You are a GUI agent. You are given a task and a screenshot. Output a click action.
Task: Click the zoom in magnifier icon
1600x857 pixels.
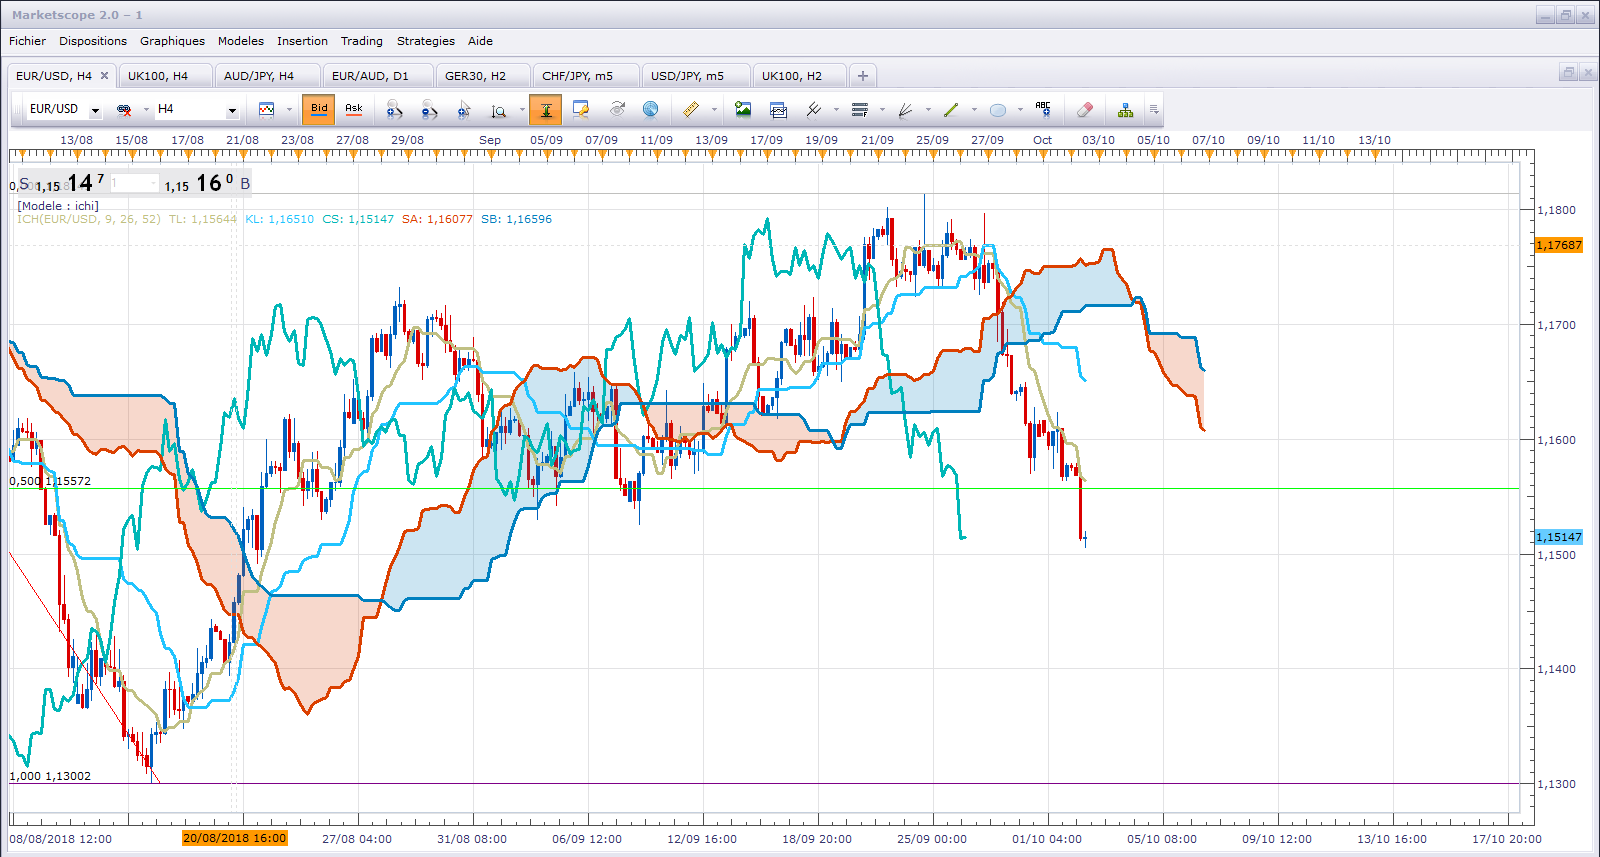pos(394,110)
